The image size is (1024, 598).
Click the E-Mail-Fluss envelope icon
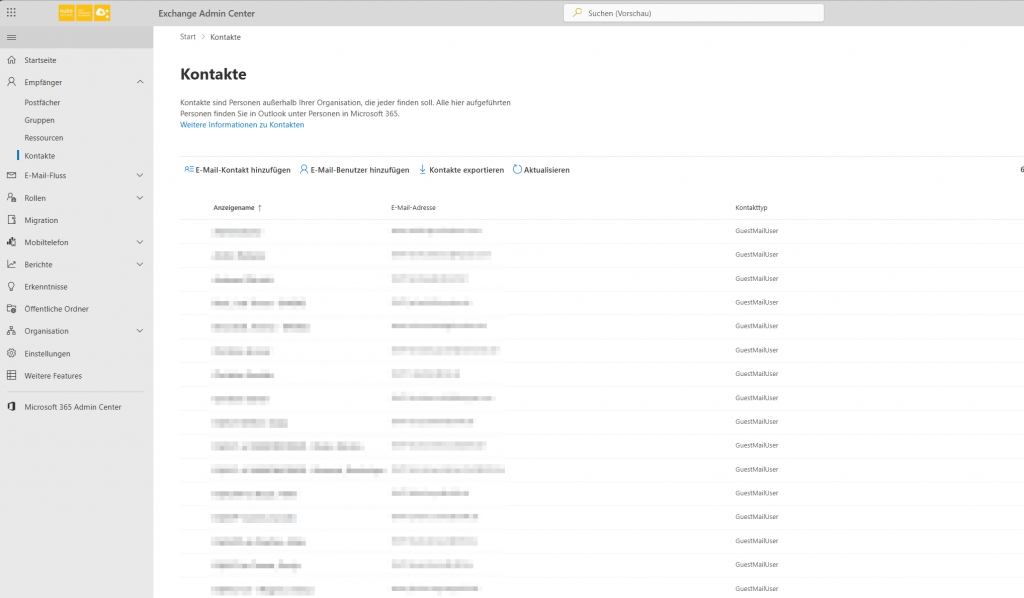pyautogui.click(x=11, y=176)
